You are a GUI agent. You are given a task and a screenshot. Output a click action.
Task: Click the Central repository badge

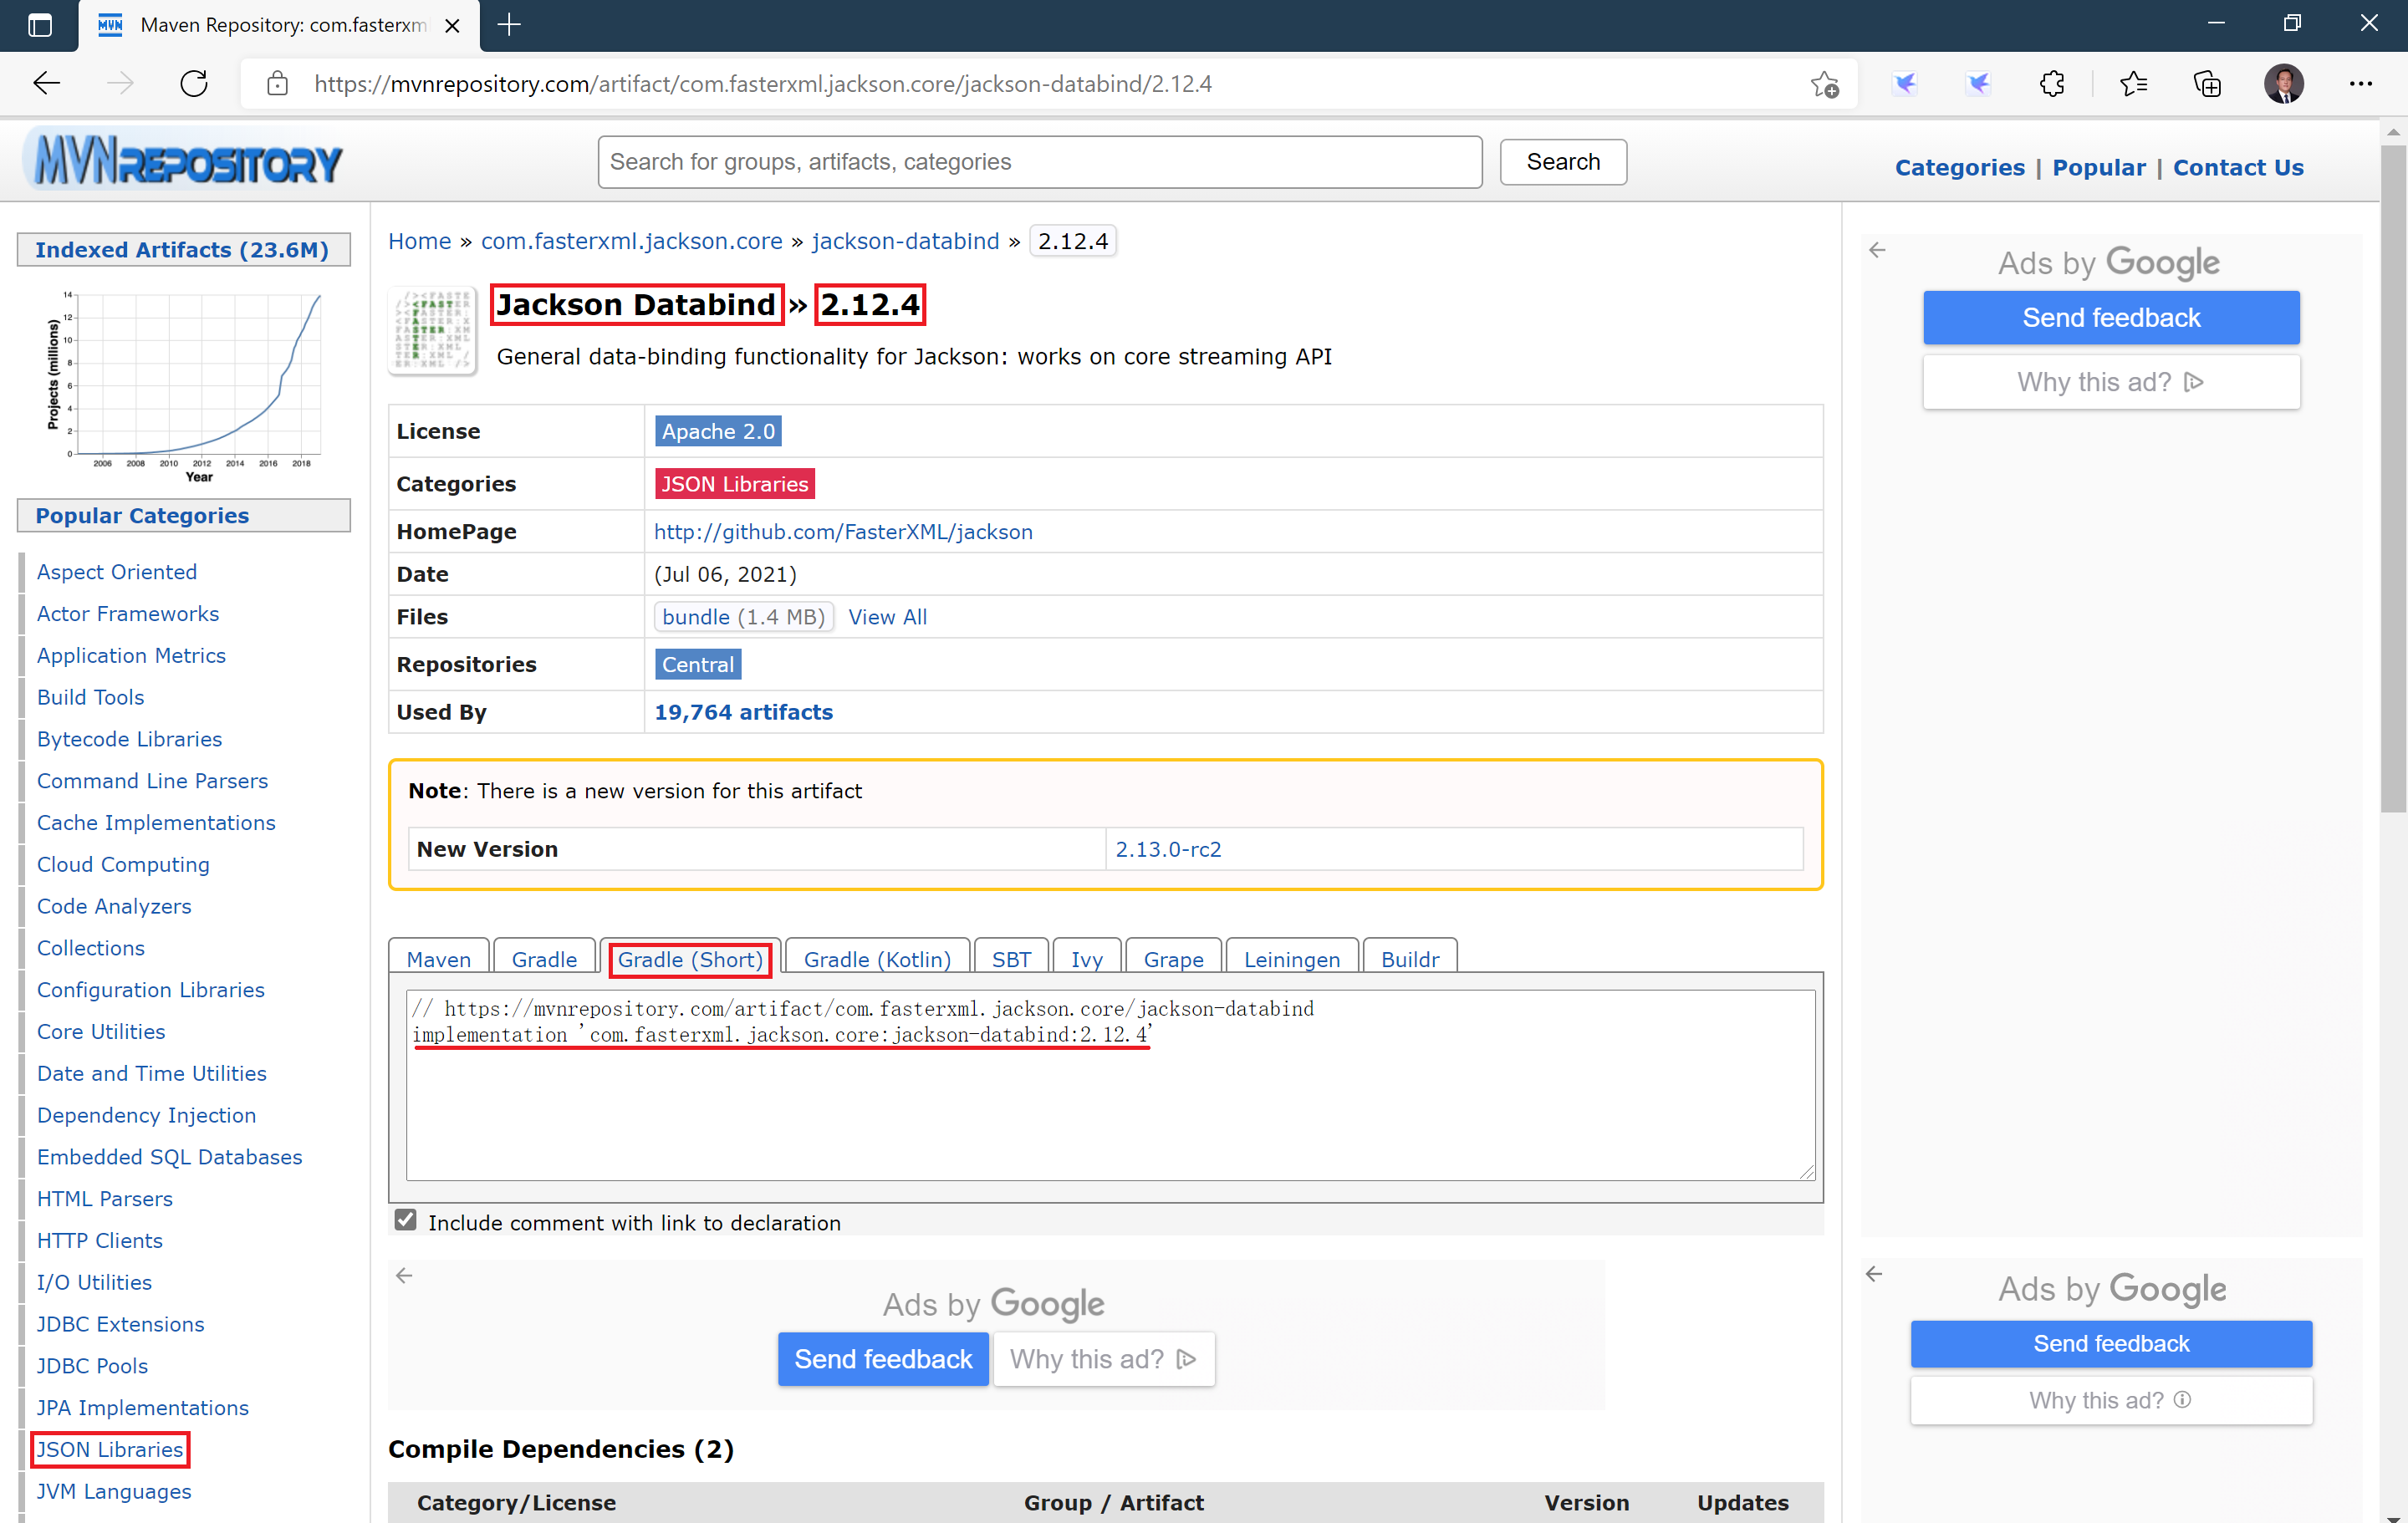697,664
